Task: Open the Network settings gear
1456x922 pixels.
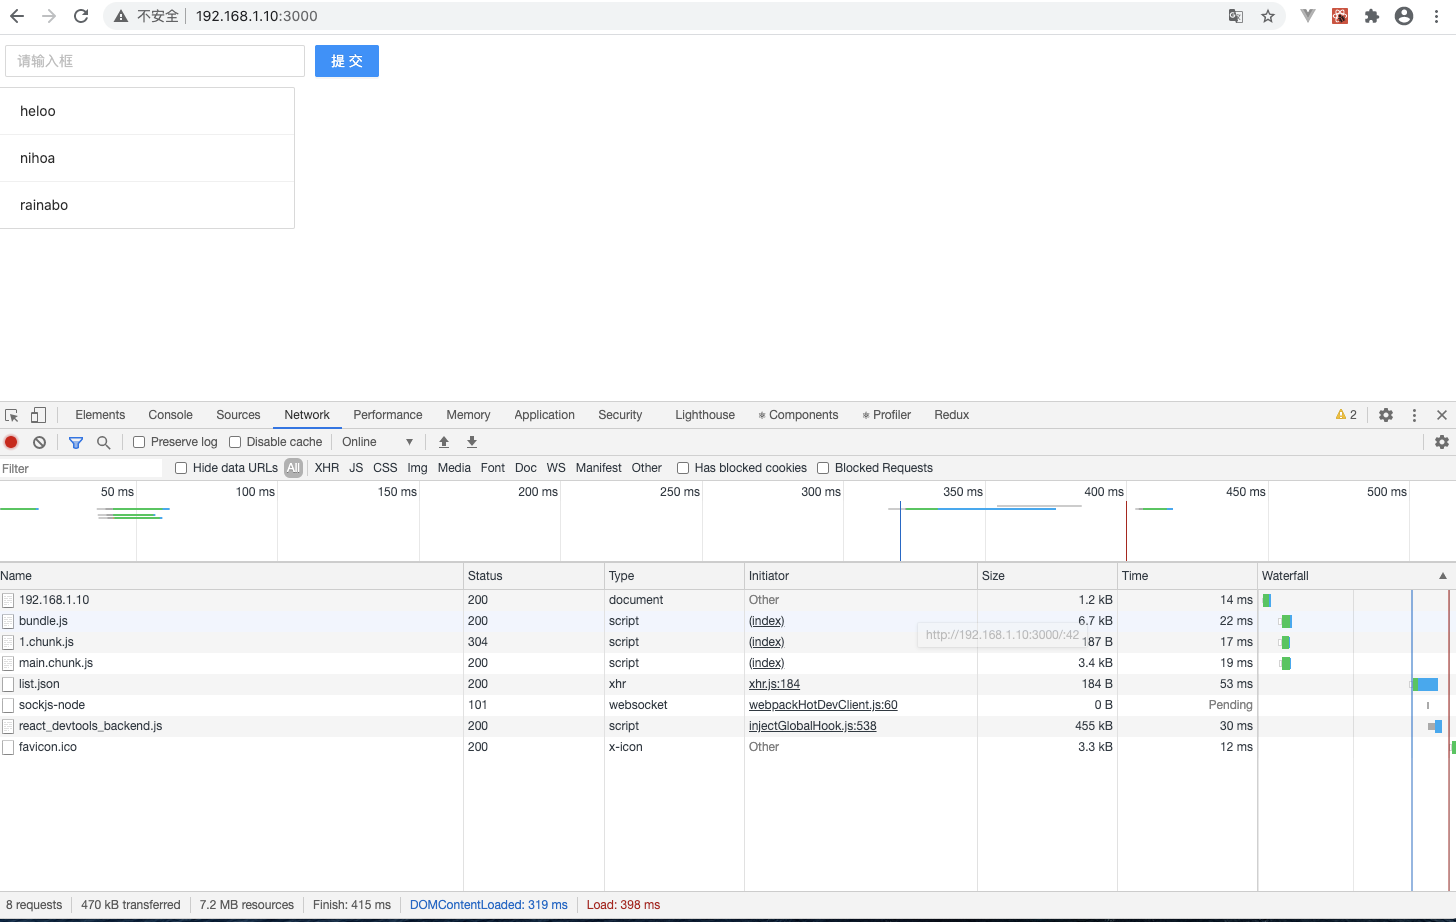Action: [x=1442, y=442]
